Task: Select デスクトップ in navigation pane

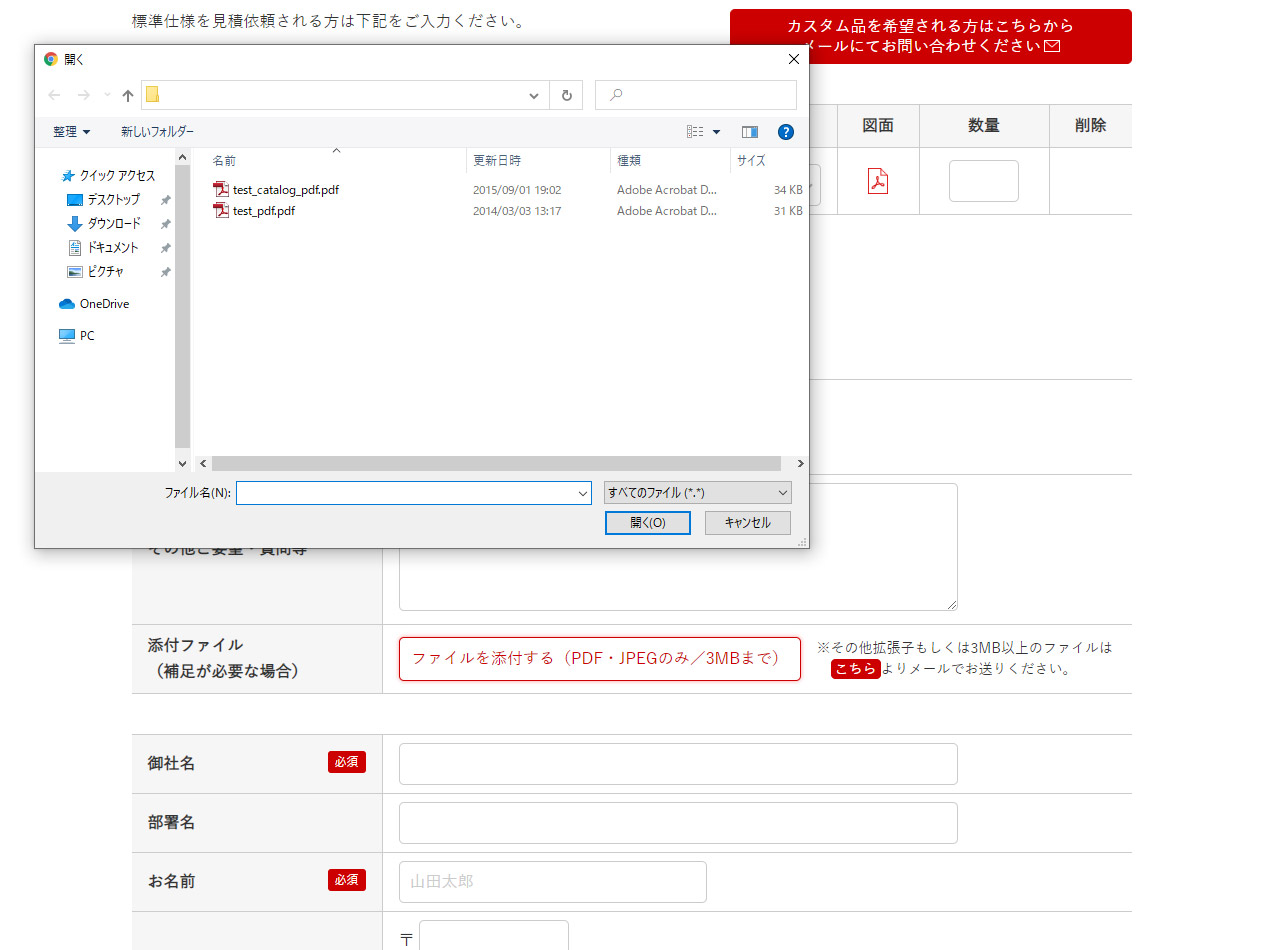Action: click(104, 199)
